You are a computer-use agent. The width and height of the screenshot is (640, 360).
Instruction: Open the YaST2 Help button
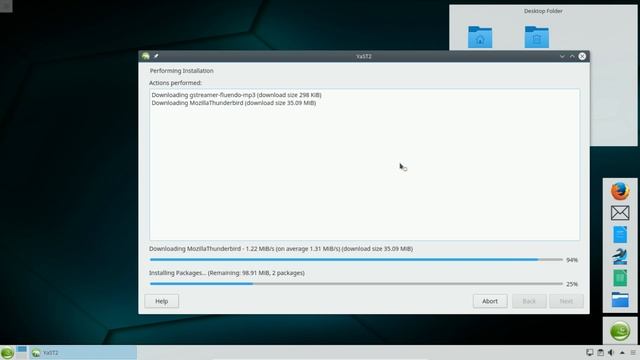[162, 301]
